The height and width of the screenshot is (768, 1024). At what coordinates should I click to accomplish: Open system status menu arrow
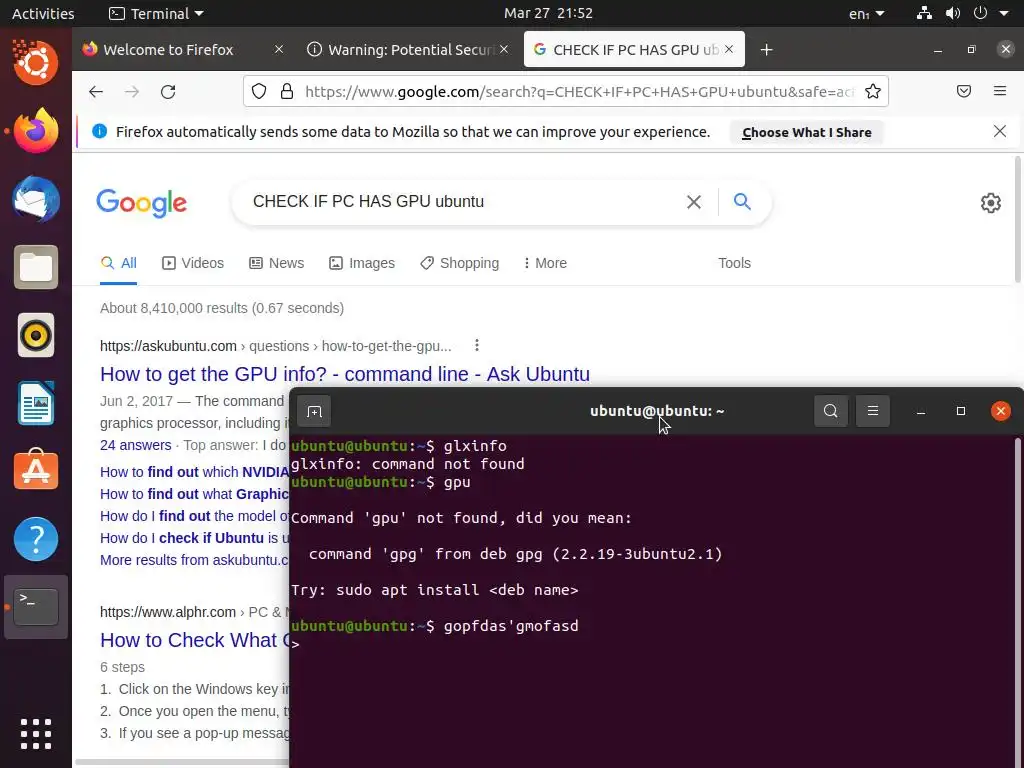[1004, 13]
